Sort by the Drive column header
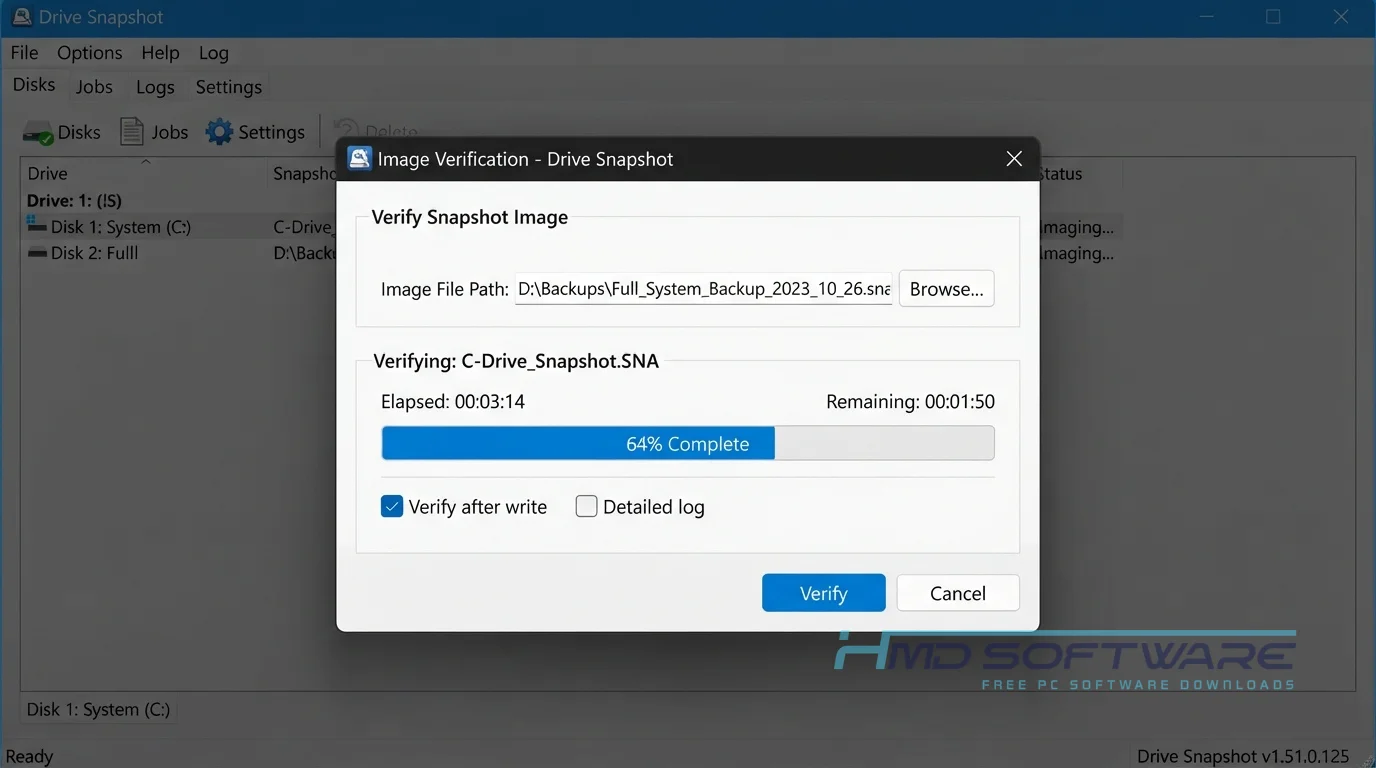Image resolution: width=1376 pixels, height=768 pixels. click(145, 173)
